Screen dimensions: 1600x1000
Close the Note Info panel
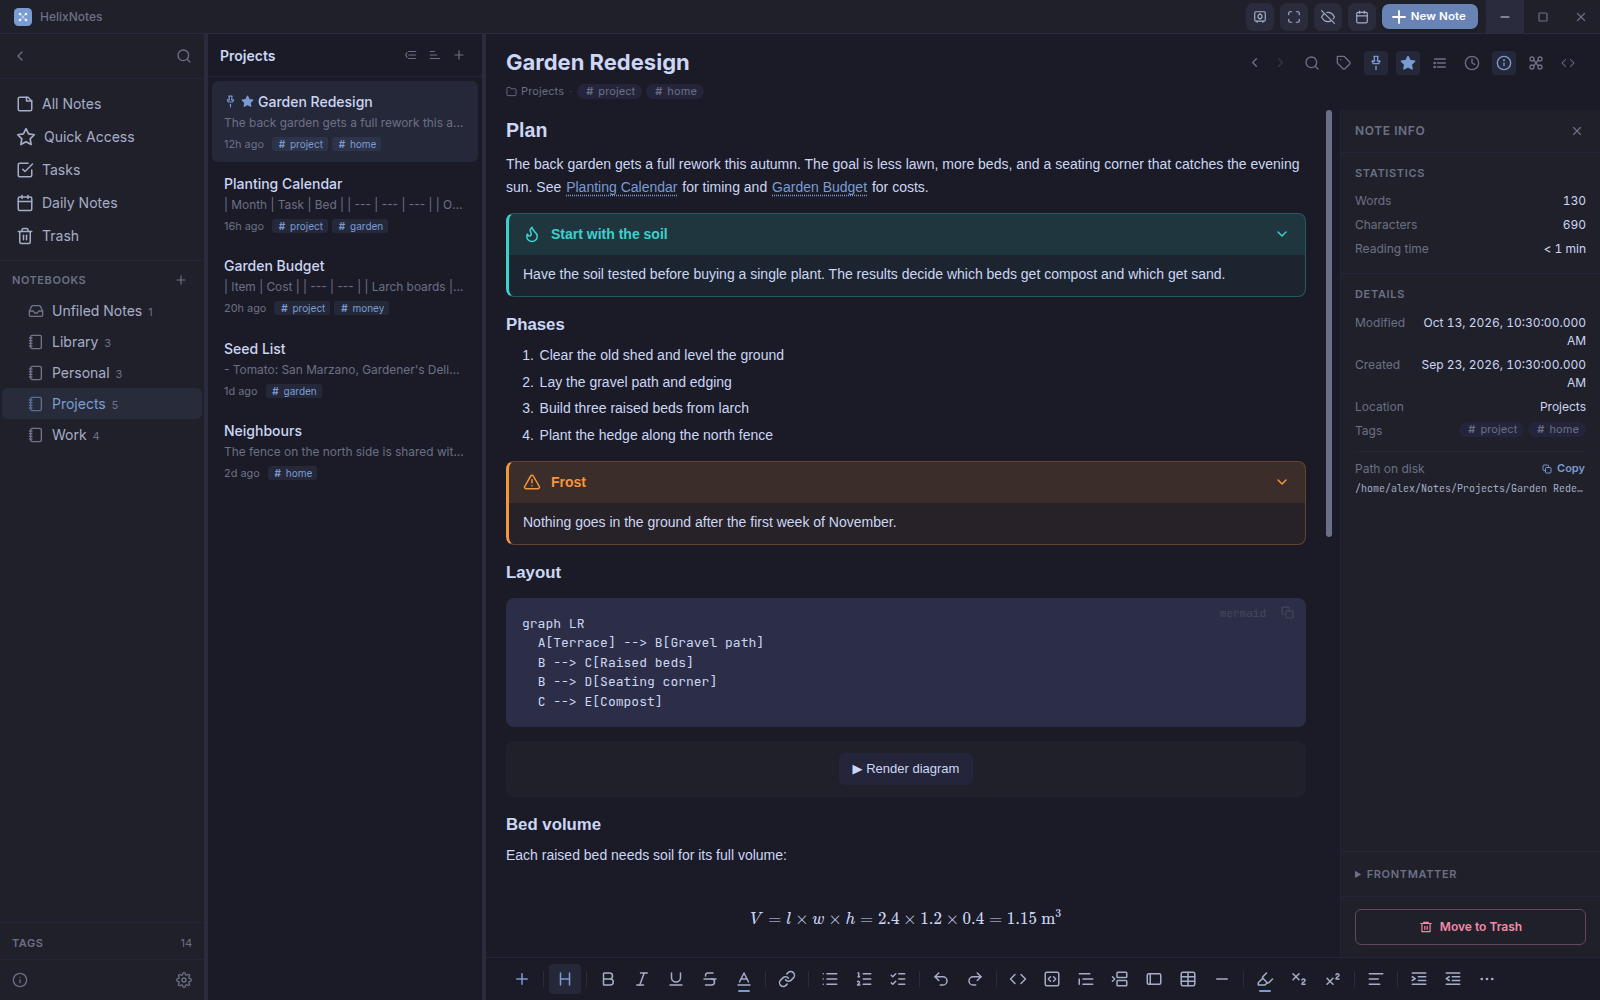pyautogui.click(x=1577, y=131)
